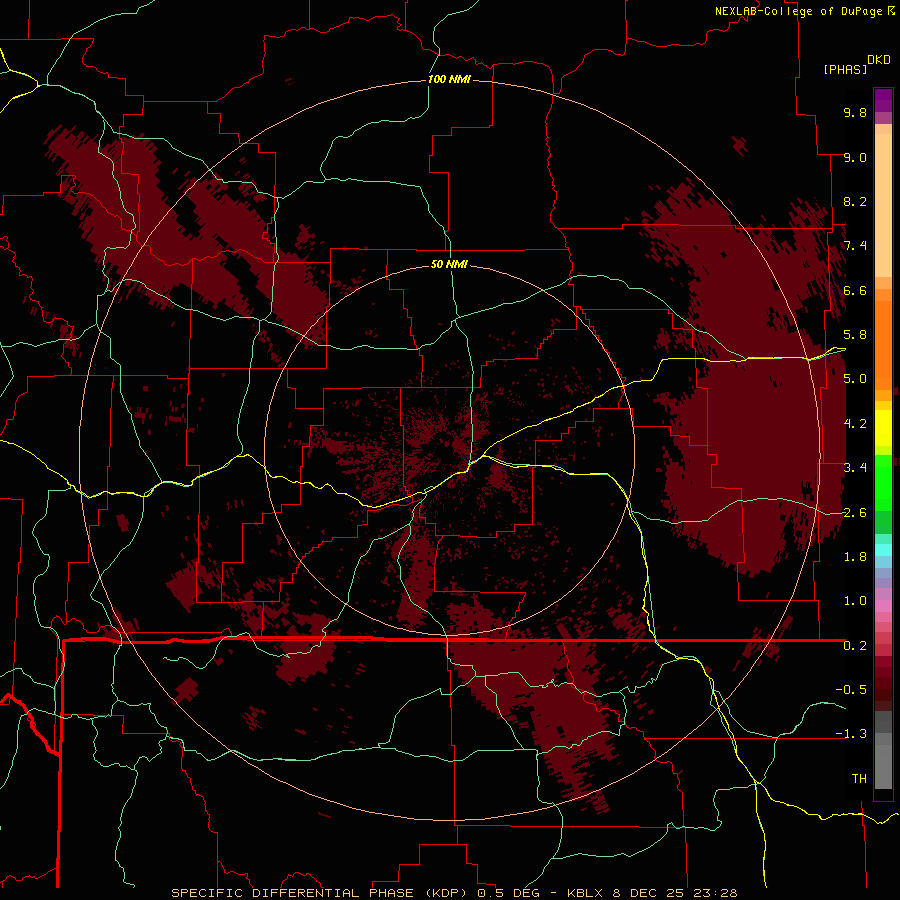The image size is (900, 900).
Task: Click the purple top segment of color bar
Action: point(883,100)
